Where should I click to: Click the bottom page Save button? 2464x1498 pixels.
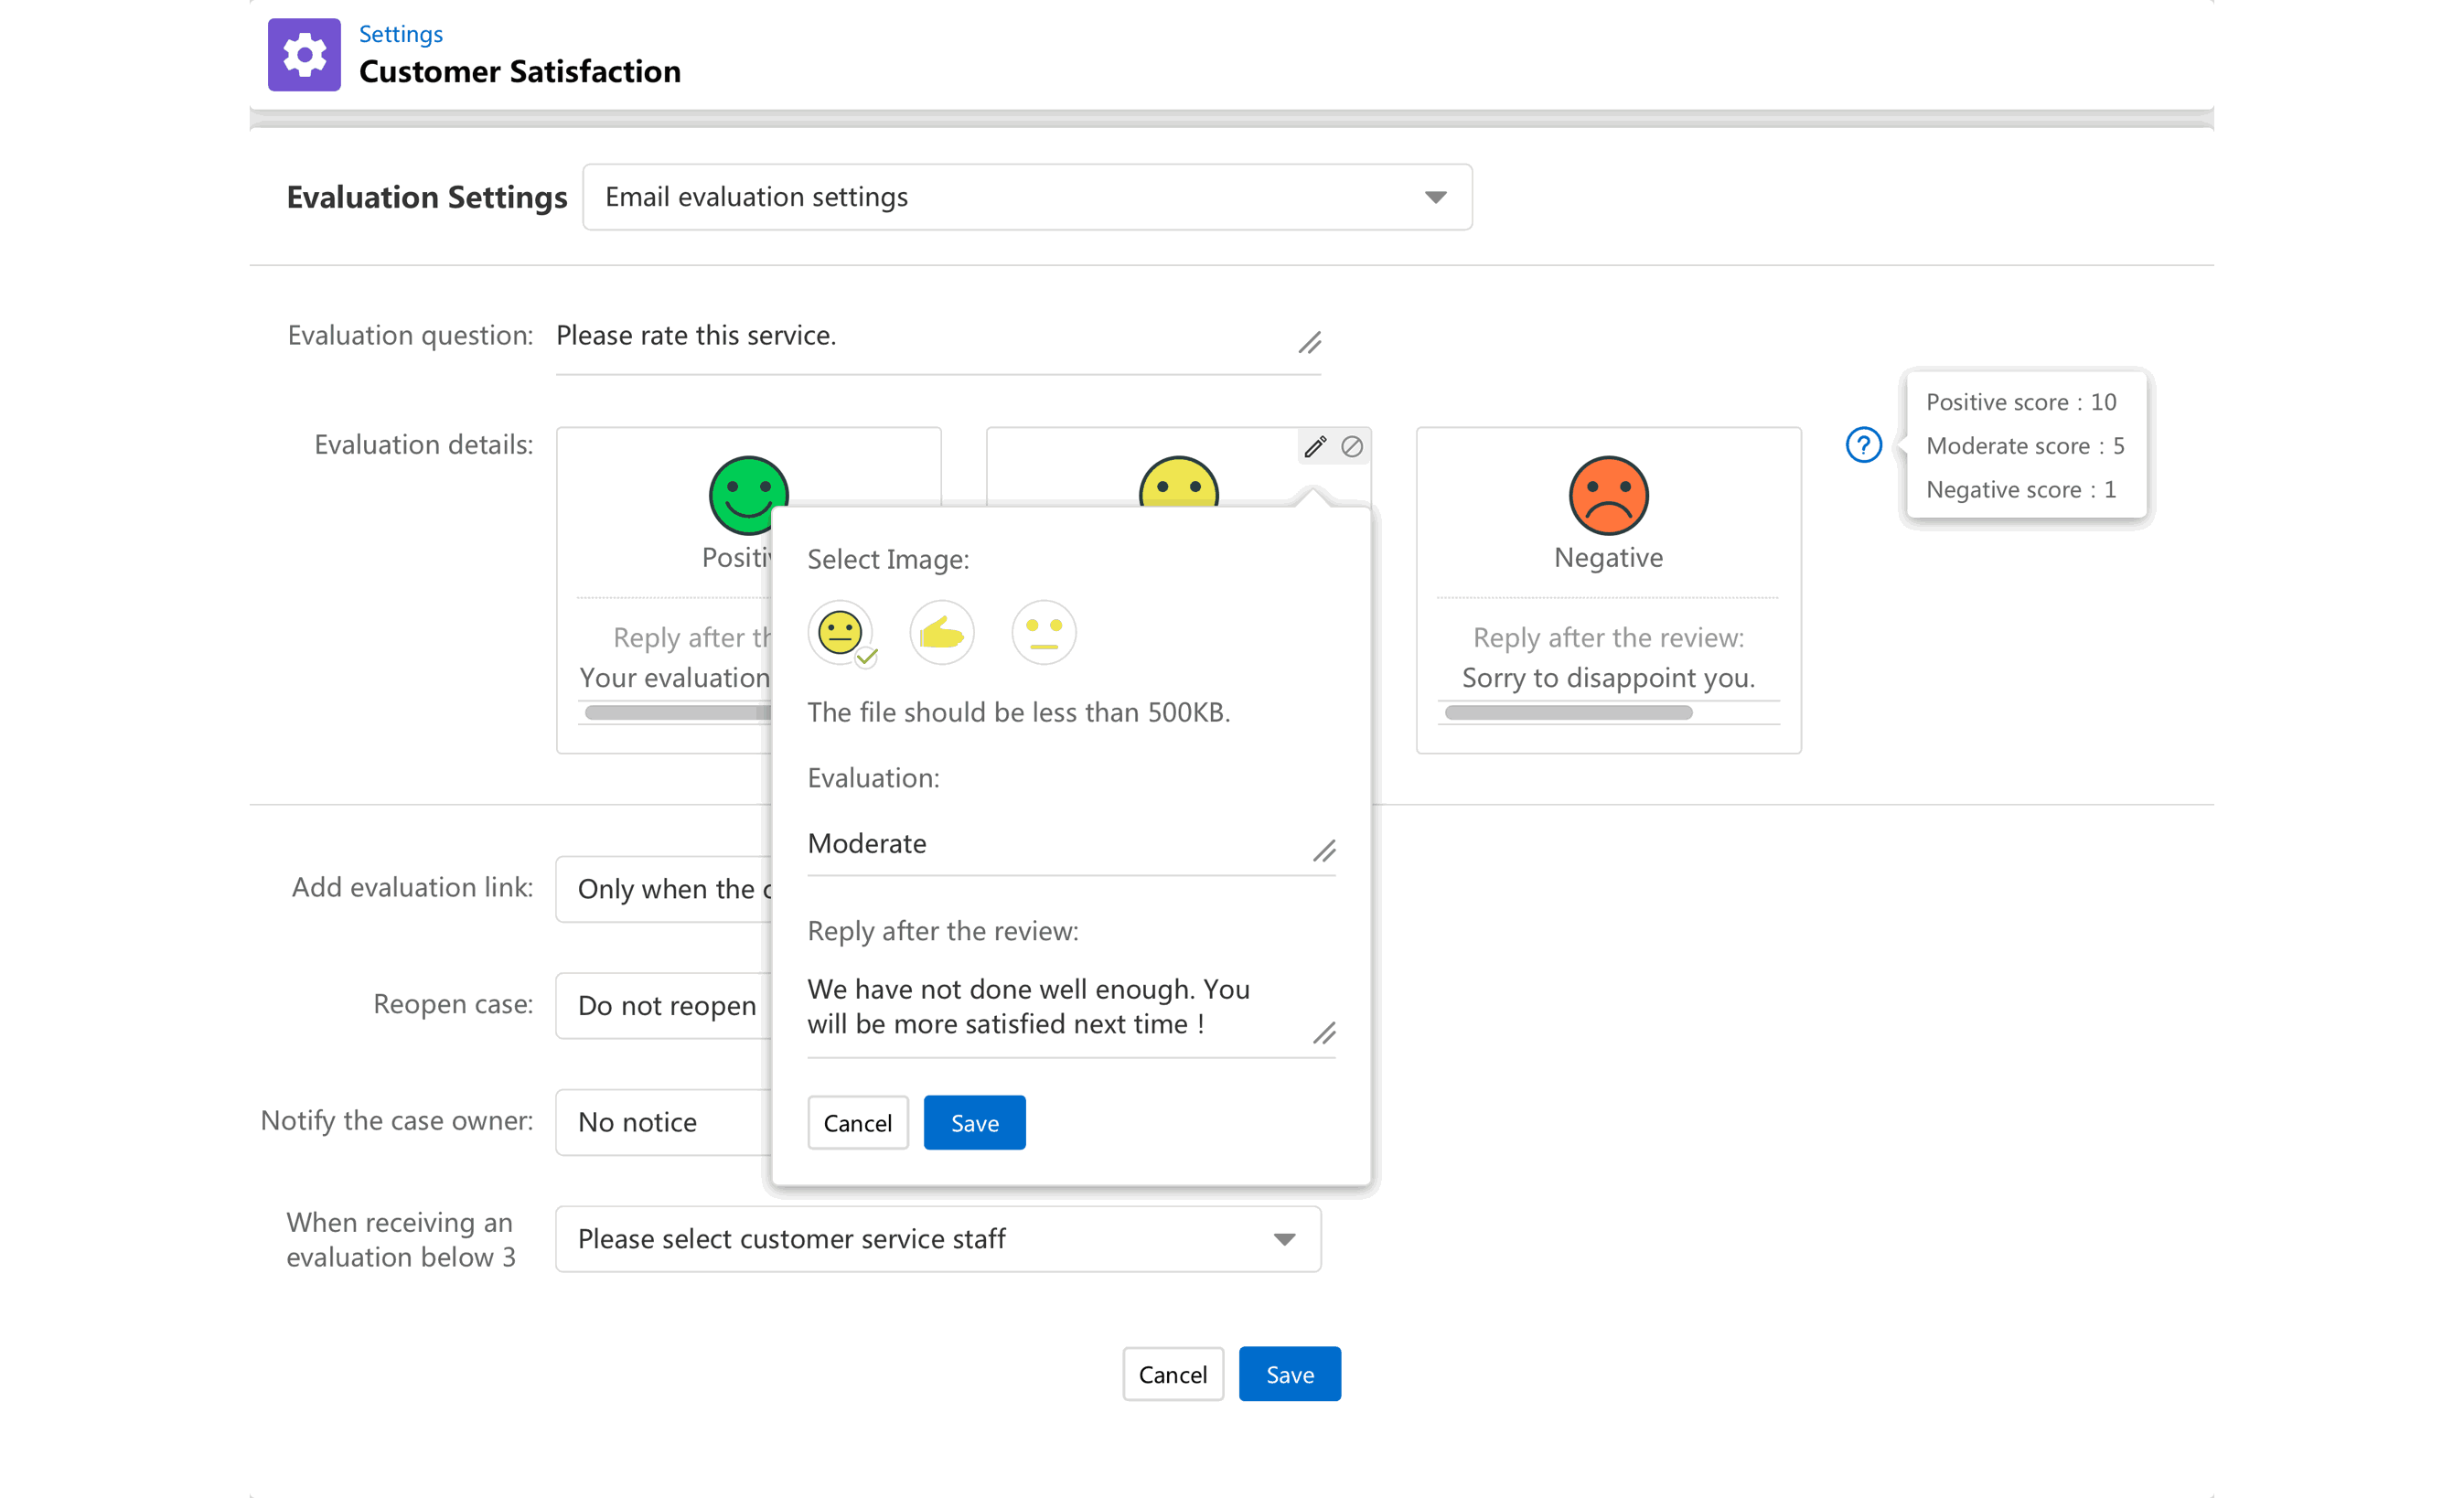pyautogui.click(x=1289, y=1375)
